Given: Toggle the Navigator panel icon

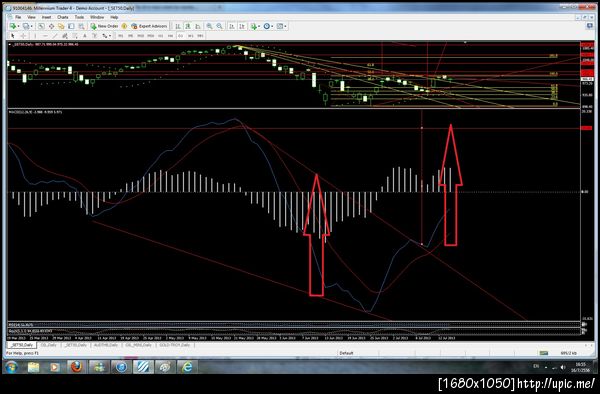Looking at the screenshot, I should tap(61, 26).
